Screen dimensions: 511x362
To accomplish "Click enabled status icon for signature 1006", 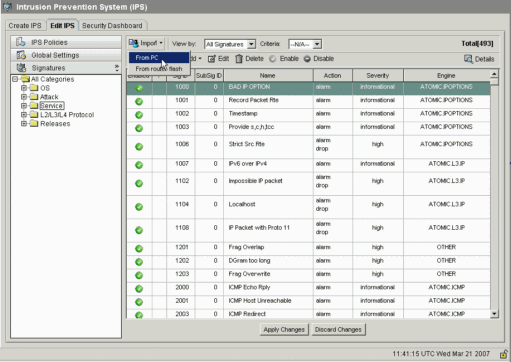I will (x=139, y=147).
